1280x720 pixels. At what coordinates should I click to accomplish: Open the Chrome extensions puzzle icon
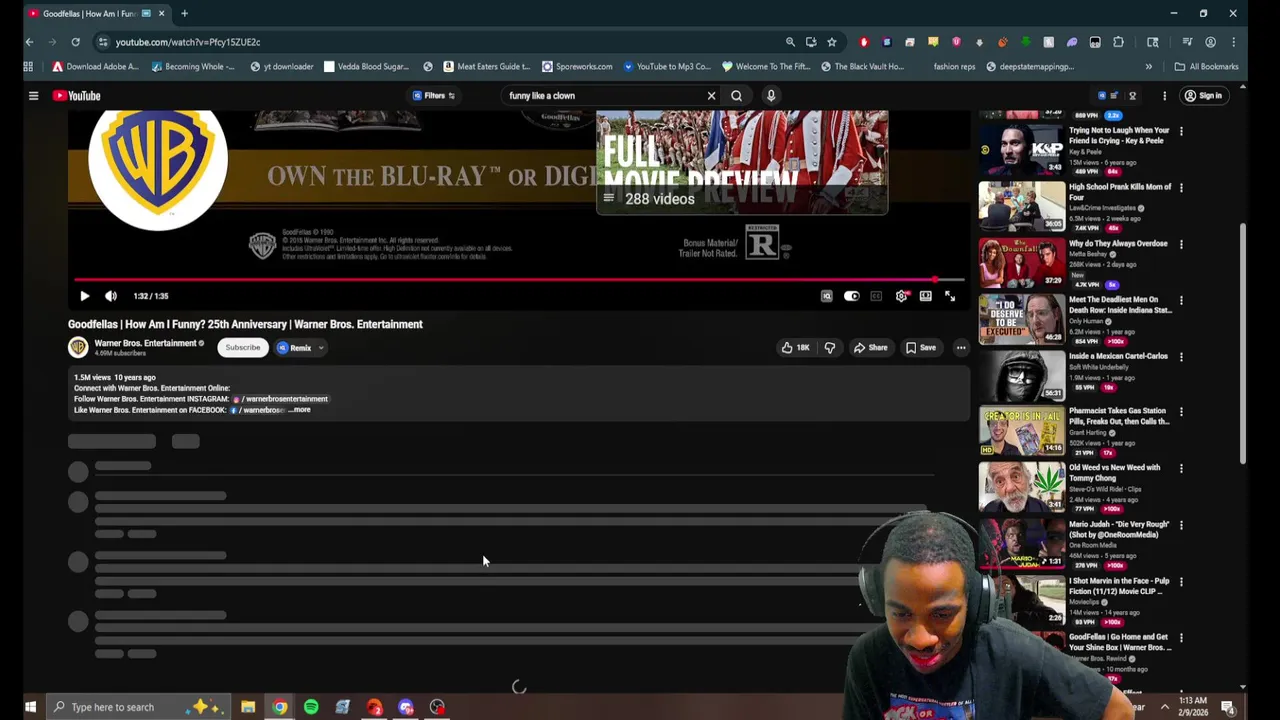pyautogui.click(x=1118, y=42)
